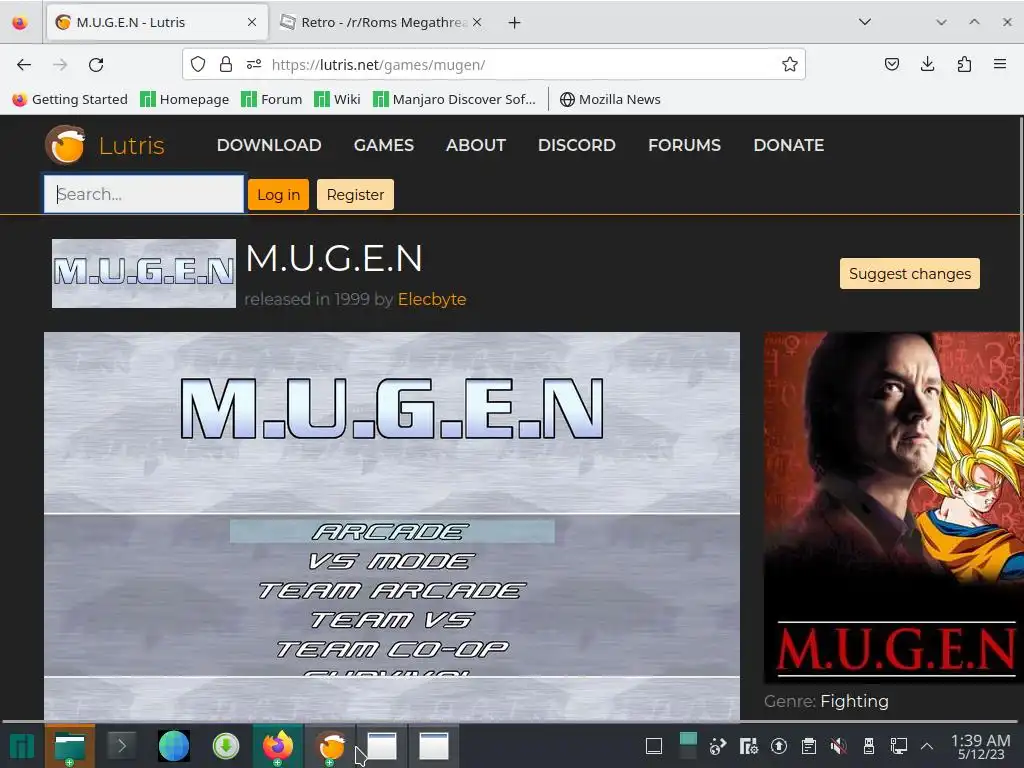The height and width of the screenshot is (768, 1024).
Task: Open the Firefox downloads panel
Action: pyautogui.click(x=927, y=64)
